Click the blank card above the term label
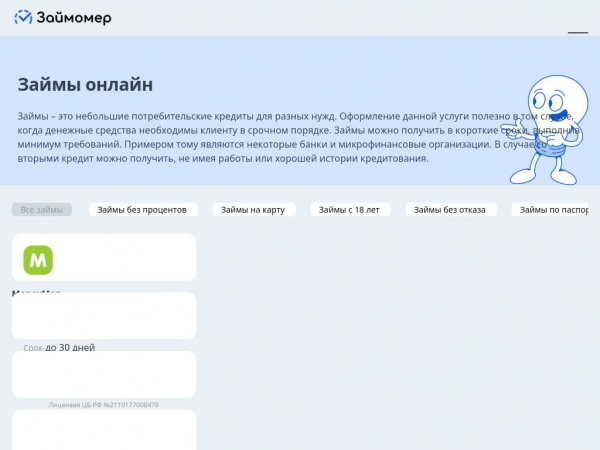Screen dimensions: 600x450 pos(103,317)
